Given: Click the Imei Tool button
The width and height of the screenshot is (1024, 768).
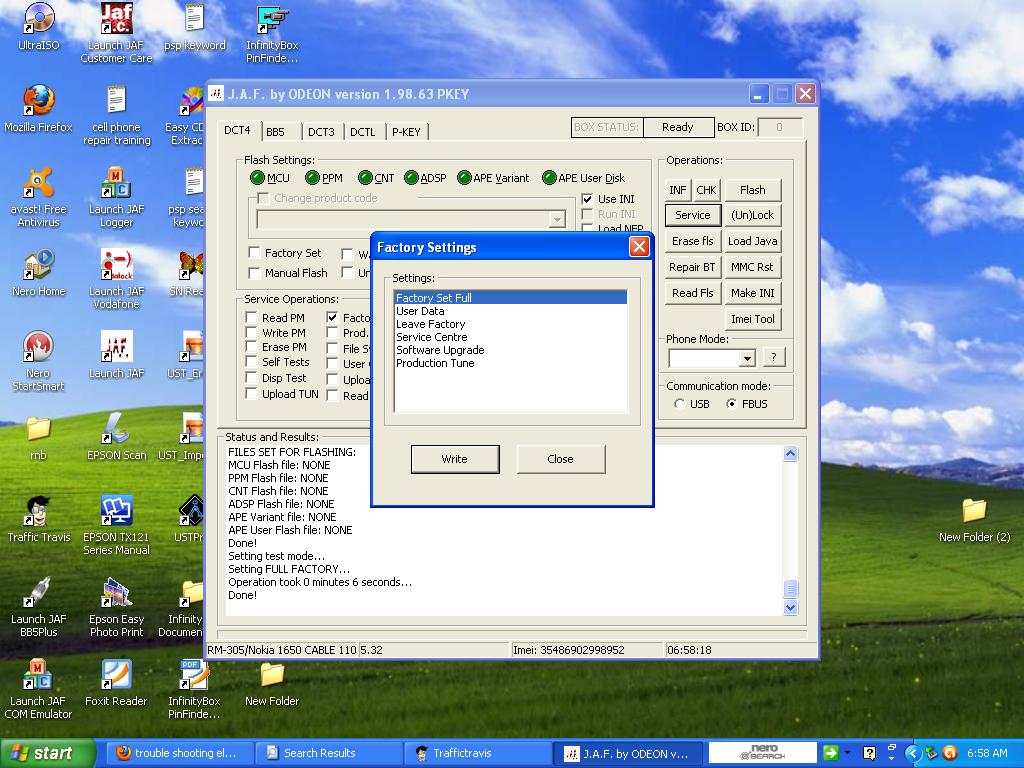Looking at the screenshot, I should 752,319.
